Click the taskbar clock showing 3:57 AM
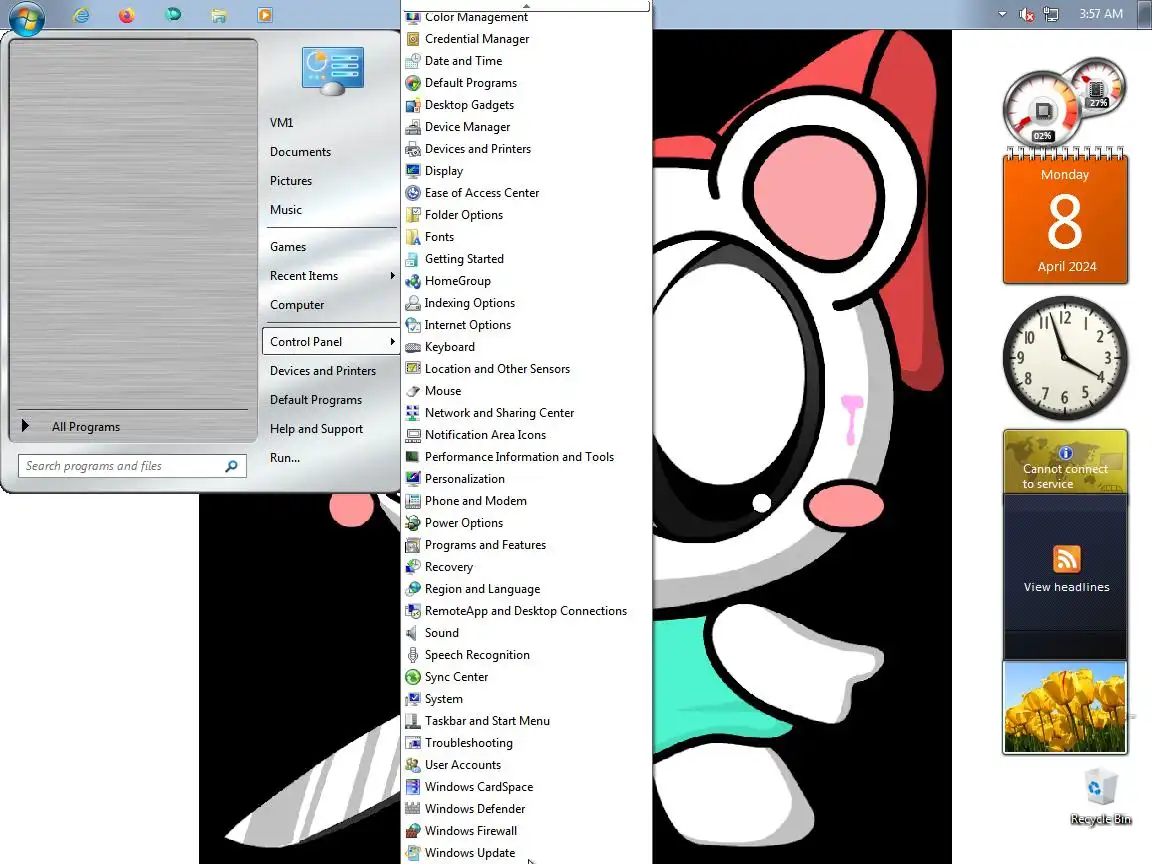 coord(1101,14)
